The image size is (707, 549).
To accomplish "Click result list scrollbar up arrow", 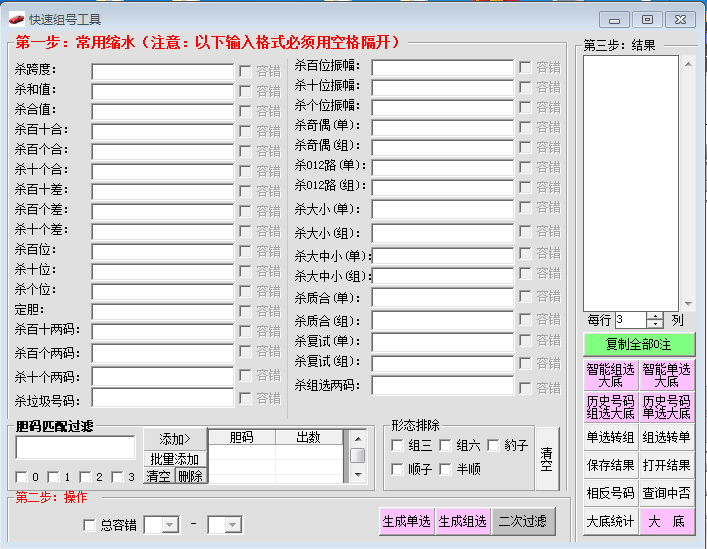I will [688, 64].
